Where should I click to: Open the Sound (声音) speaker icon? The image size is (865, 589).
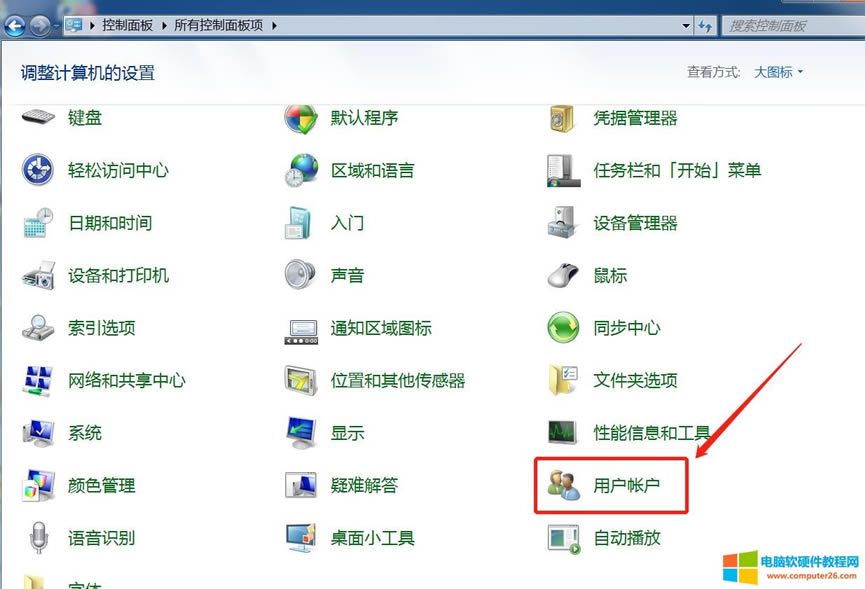tap(301, 275)
